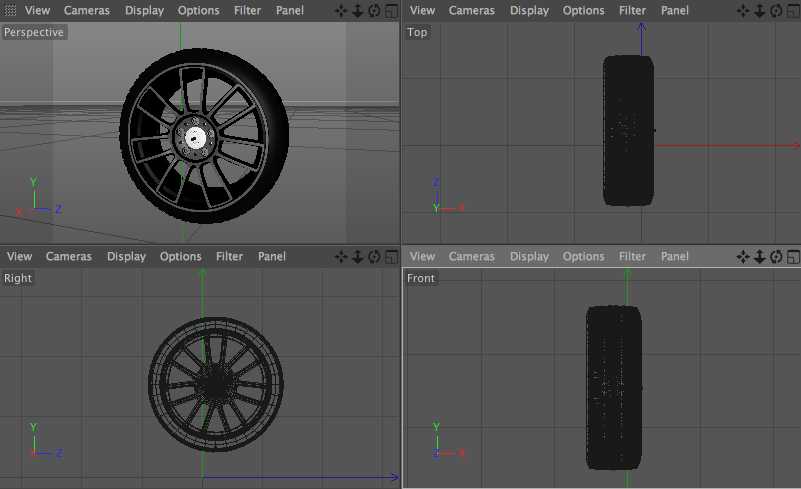Click the pan camera icon in Perspective viewport
Viewport: 801px width, 489px height.
(341, 11)
